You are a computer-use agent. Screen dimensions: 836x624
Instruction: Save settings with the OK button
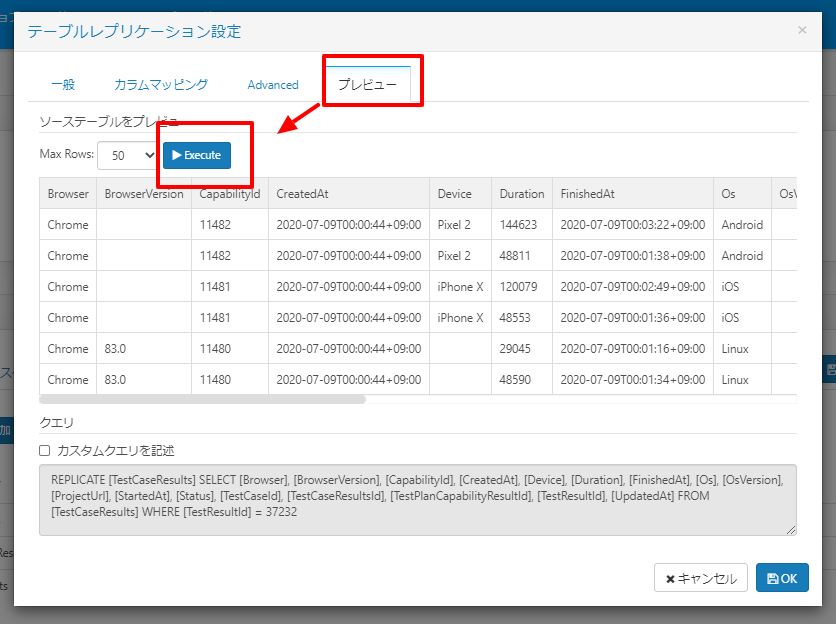(x=782, y=578)
